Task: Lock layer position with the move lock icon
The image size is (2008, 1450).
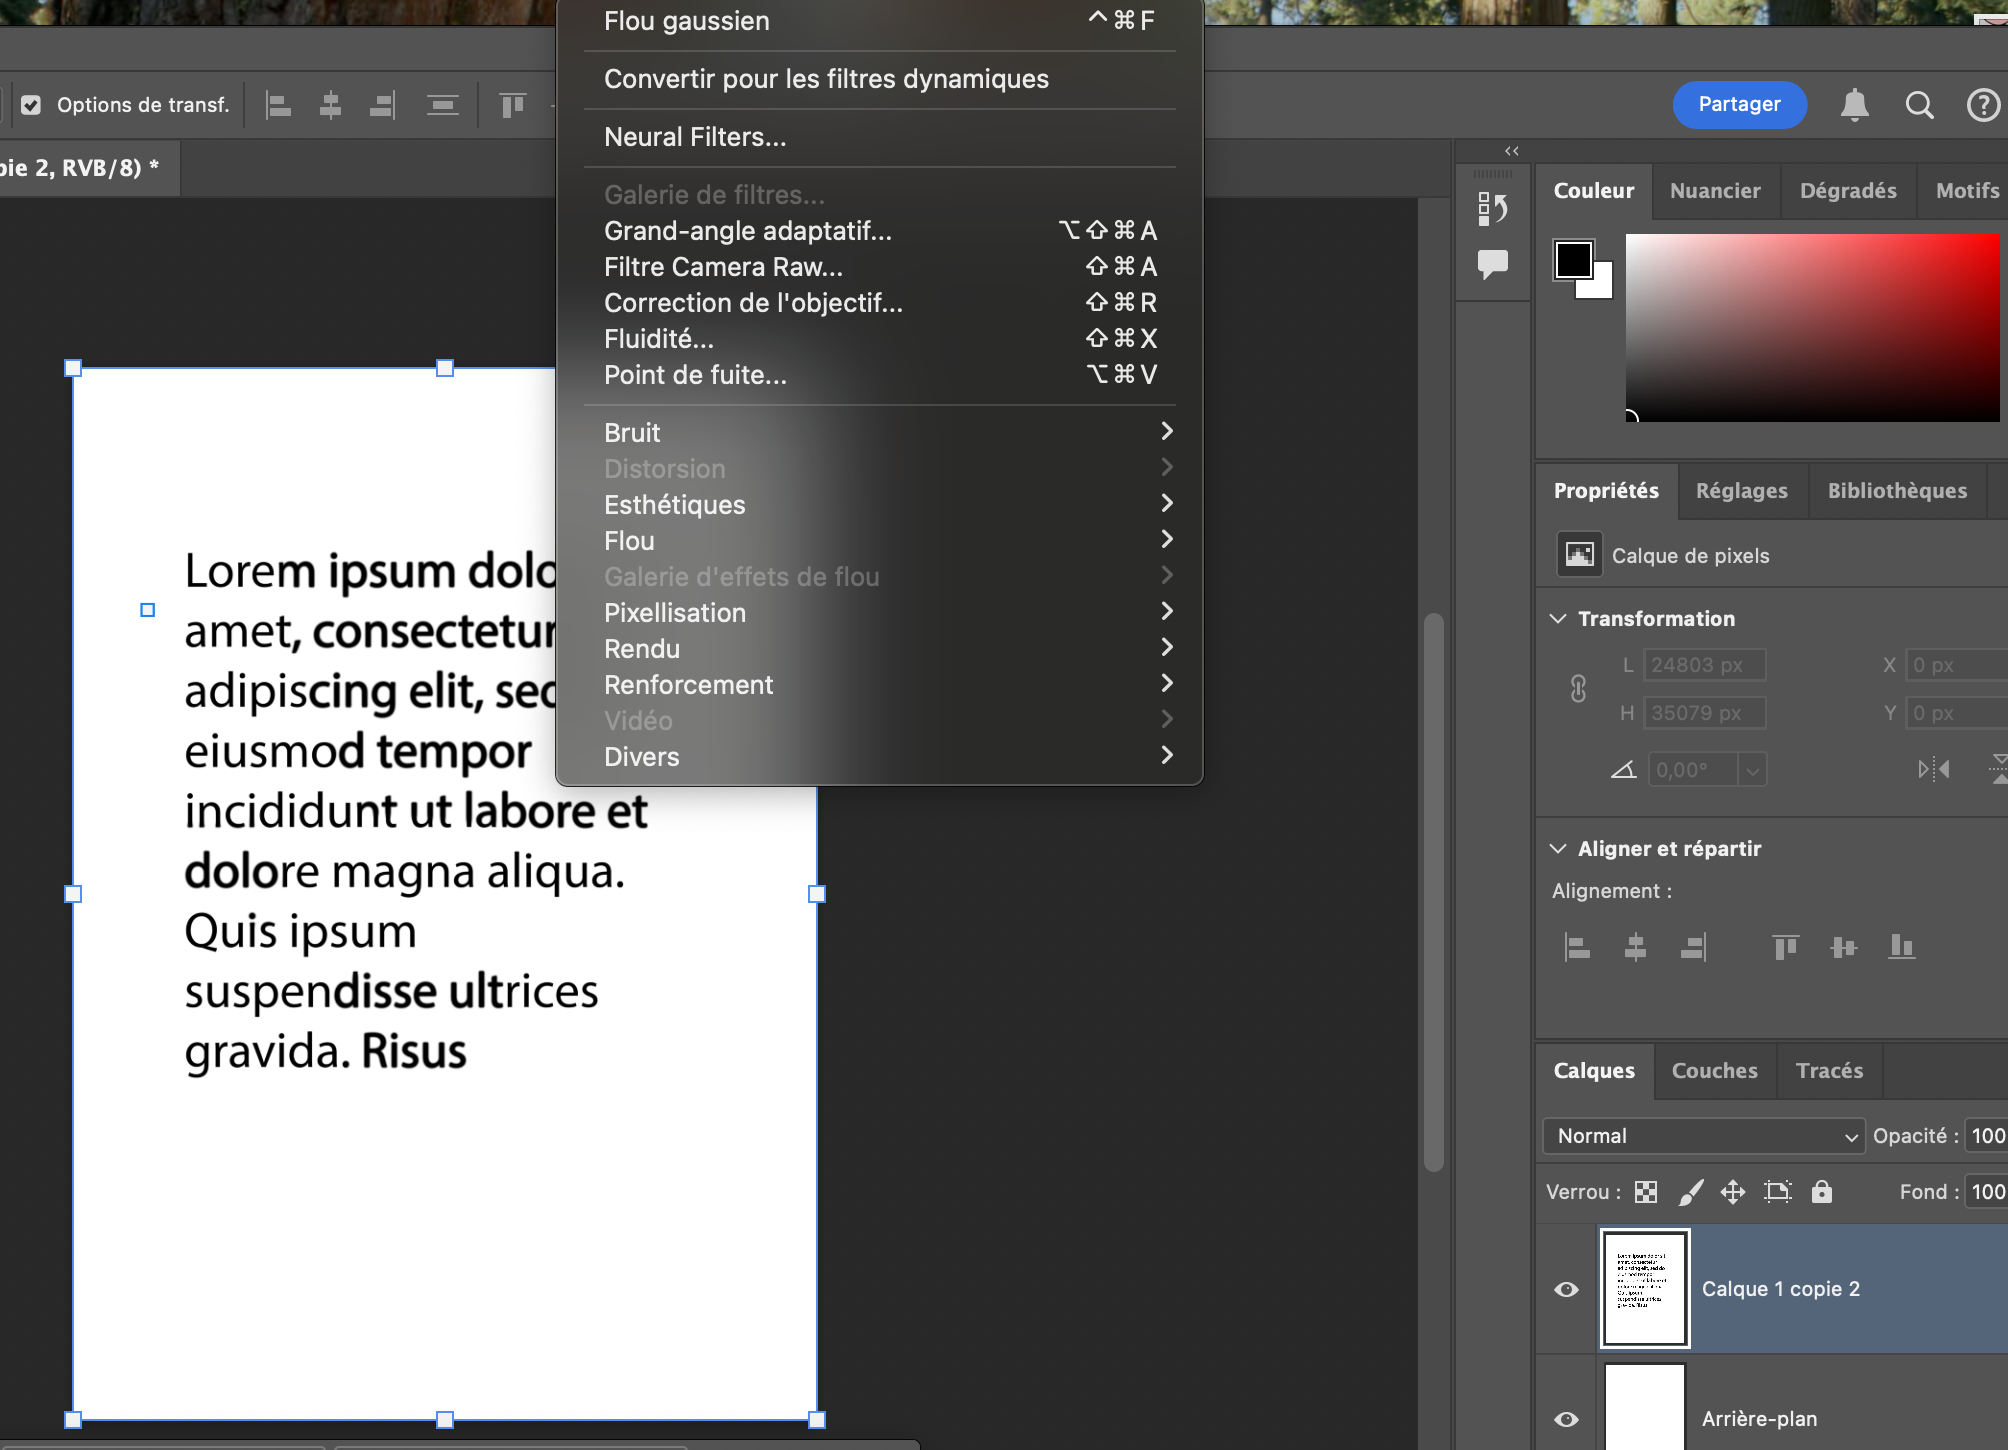Action: pos(1734,1191)
